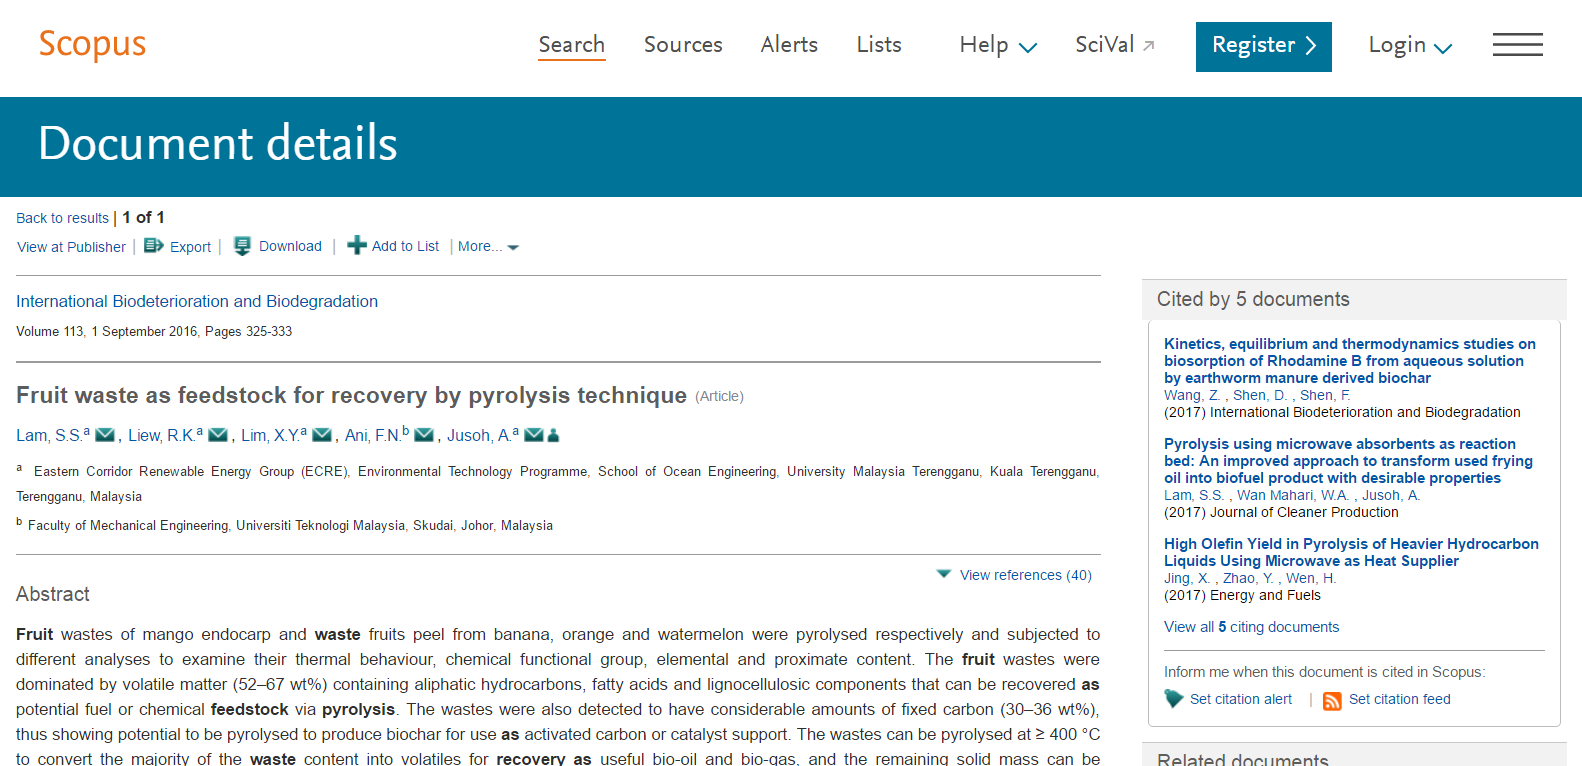Screen dimensions: 1582x766
Task: Click Back to results link
Action: point(62,218)
